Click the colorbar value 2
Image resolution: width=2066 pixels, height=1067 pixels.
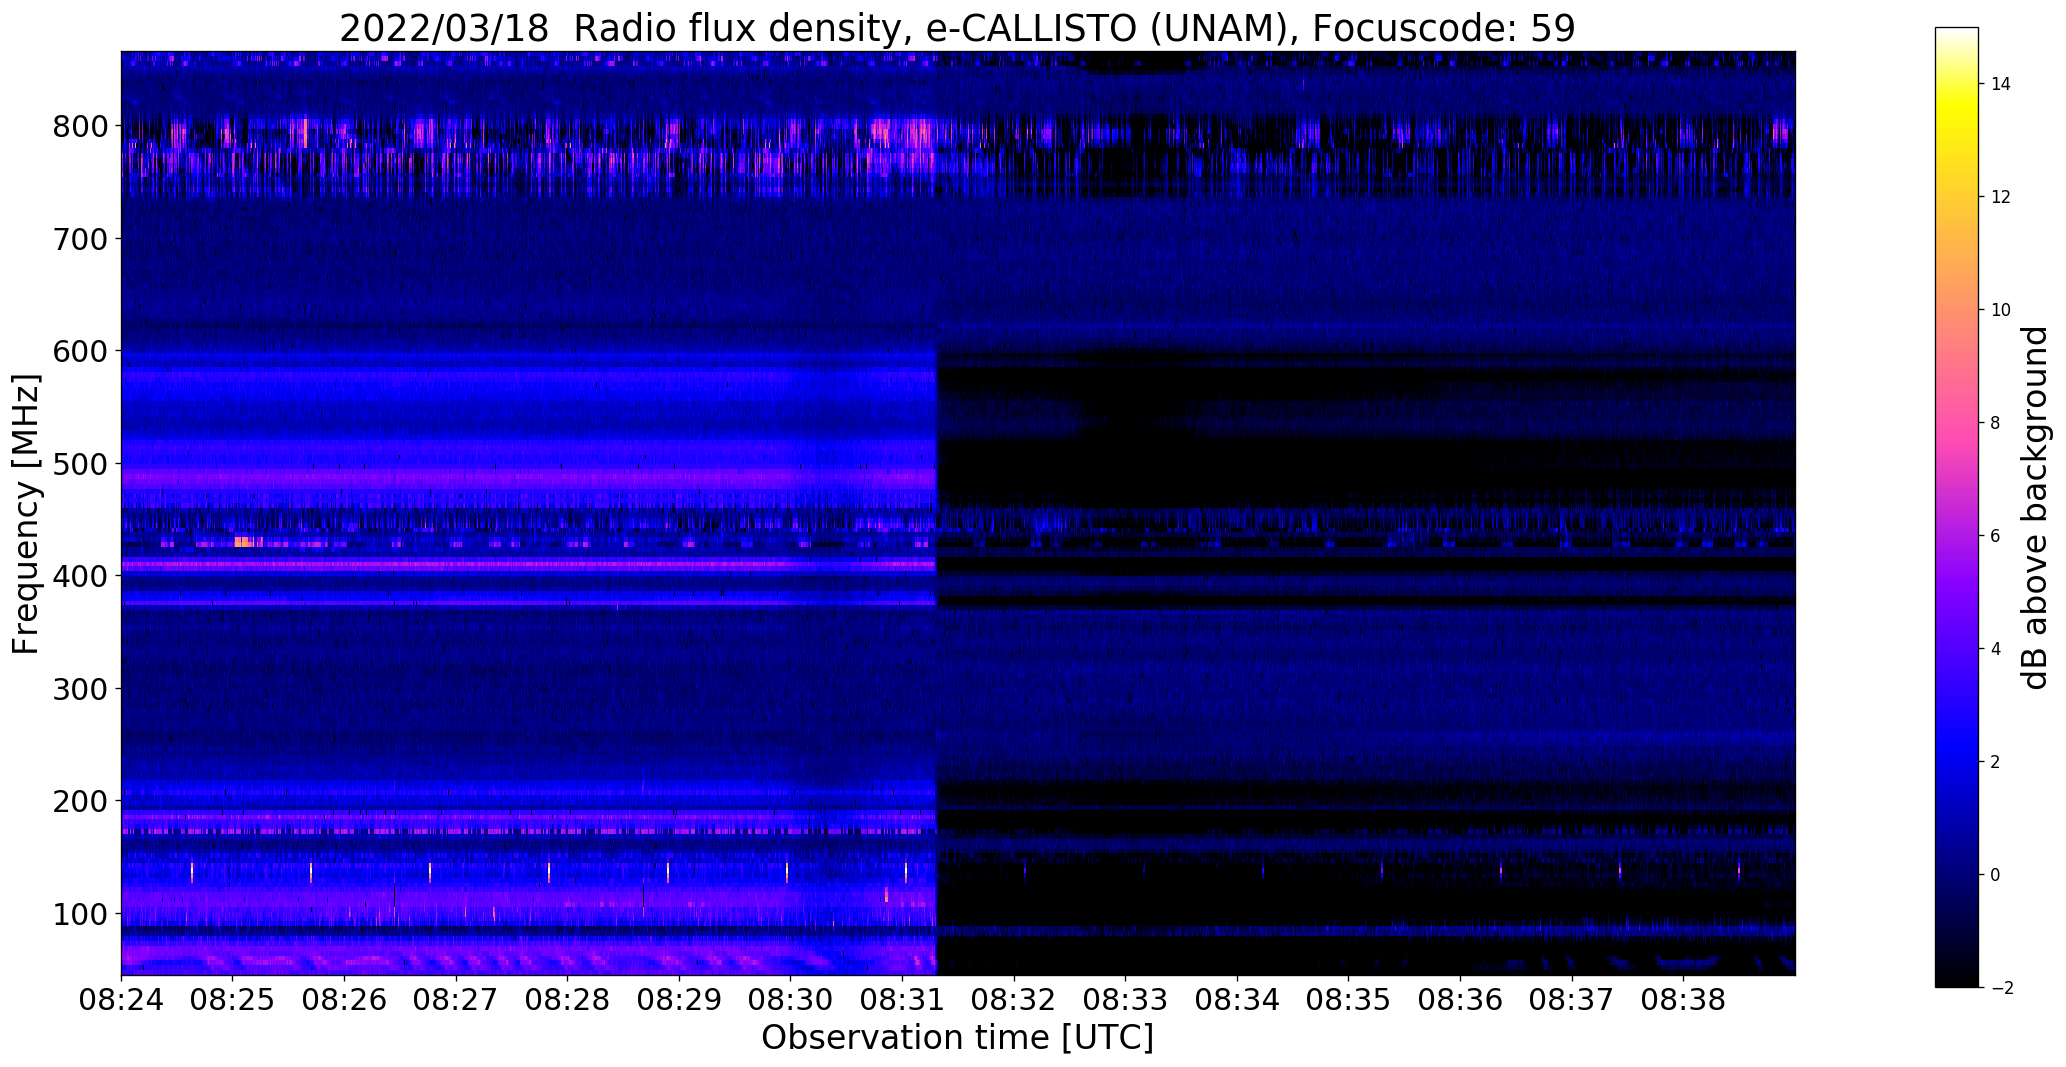1996,762
